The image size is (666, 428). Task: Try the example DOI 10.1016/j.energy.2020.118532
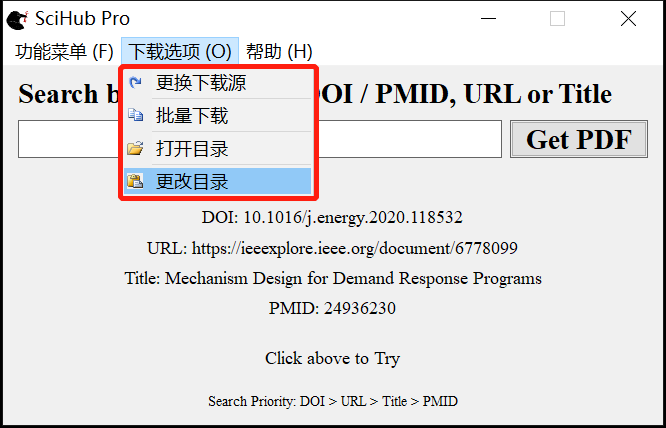click(x=332, y=217)
